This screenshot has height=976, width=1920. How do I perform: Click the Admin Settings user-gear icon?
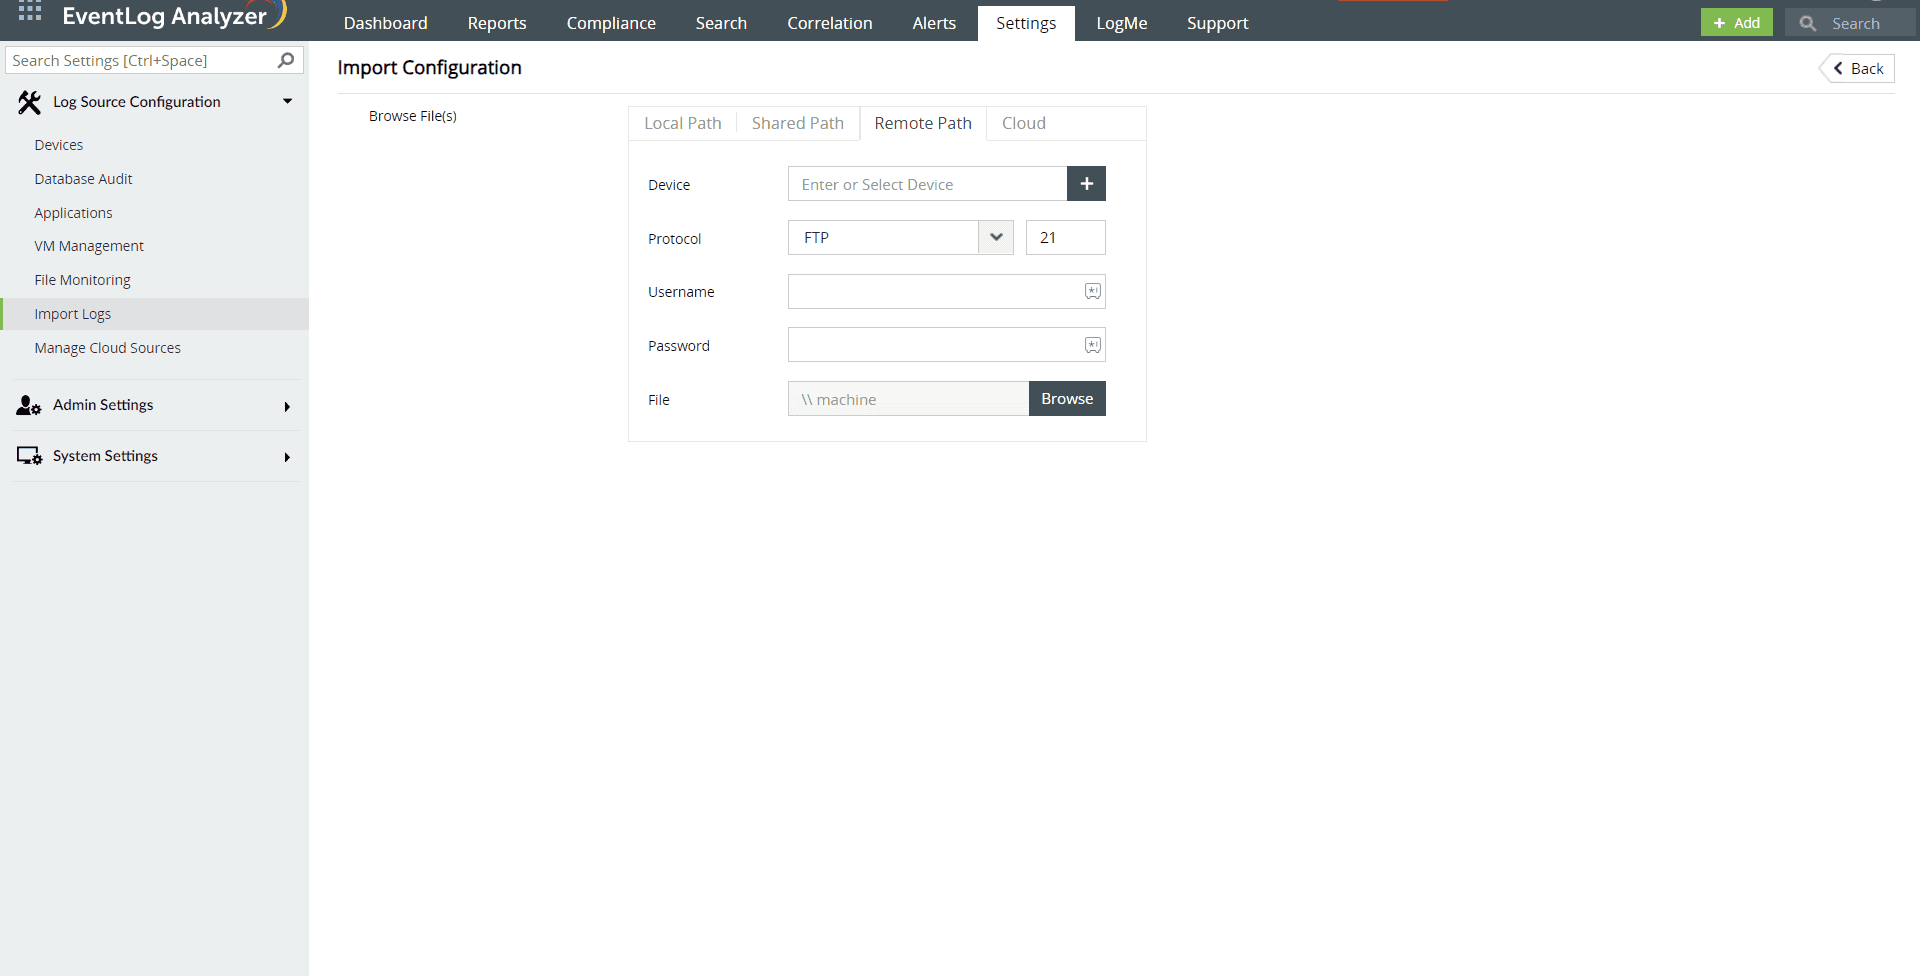[29, 405]
